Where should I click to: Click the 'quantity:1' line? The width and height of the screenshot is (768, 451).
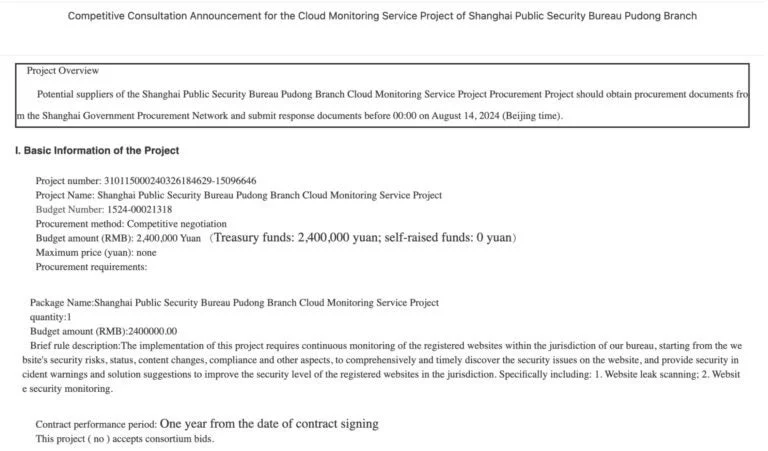pos(51,317)
